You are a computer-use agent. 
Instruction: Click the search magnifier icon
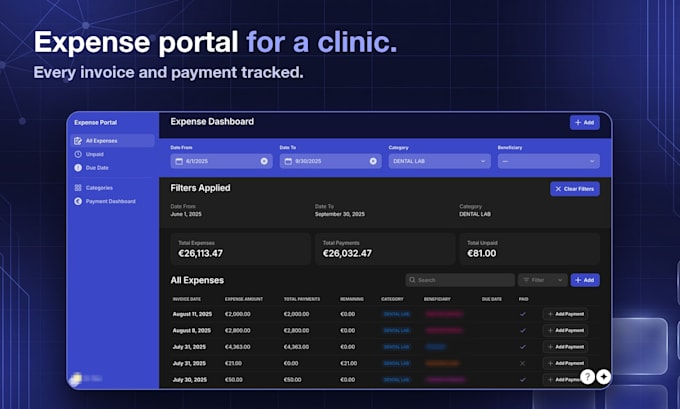412,280
